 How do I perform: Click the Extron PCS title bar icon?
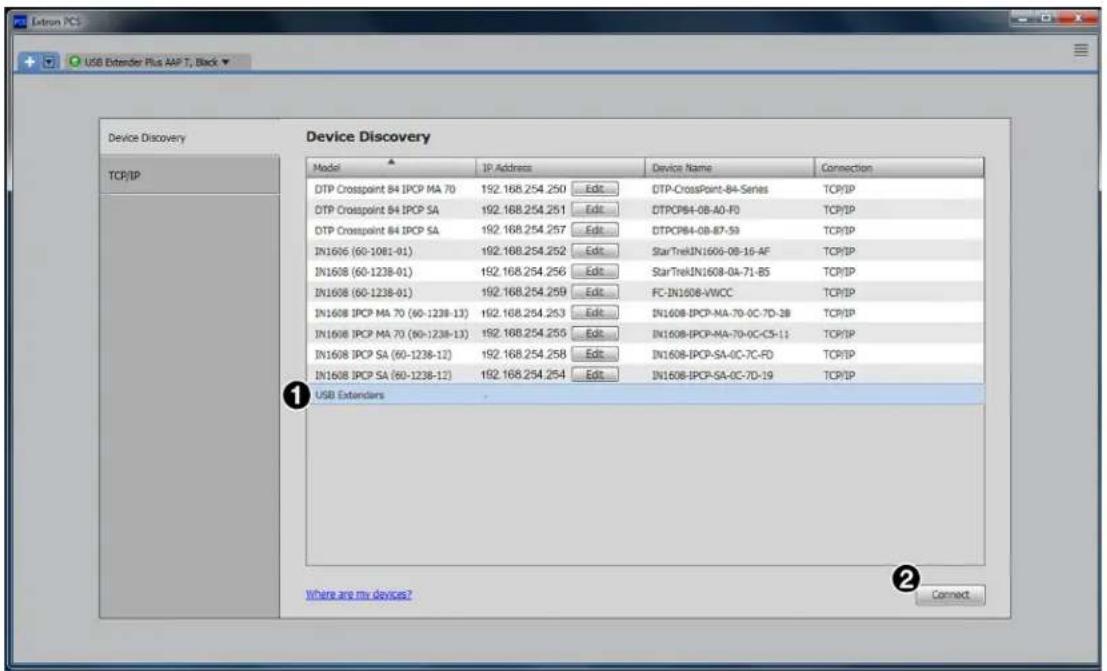click(x=20, y=21)
